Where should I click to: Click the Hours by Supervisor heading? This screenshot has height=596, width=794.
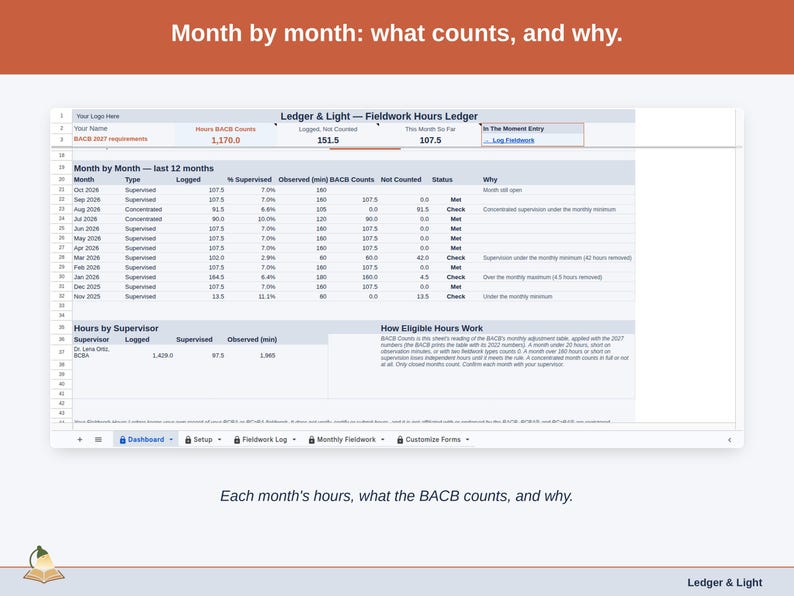pos(116,328)
